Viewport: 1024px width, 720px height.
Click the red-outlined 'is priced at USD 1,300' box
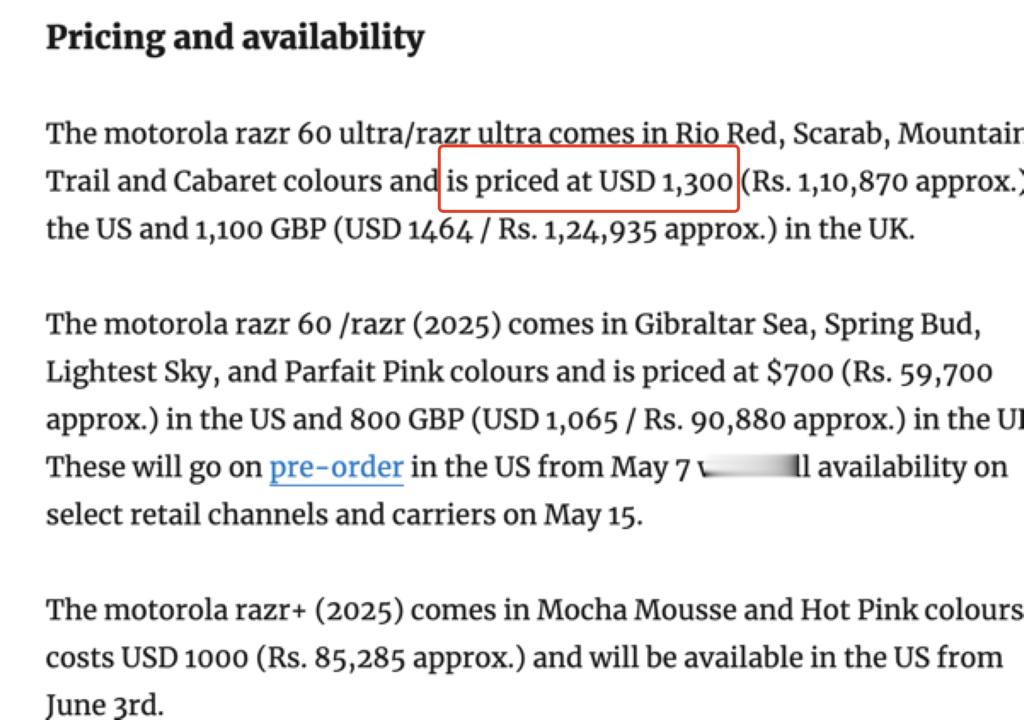(x=588, y=179)
